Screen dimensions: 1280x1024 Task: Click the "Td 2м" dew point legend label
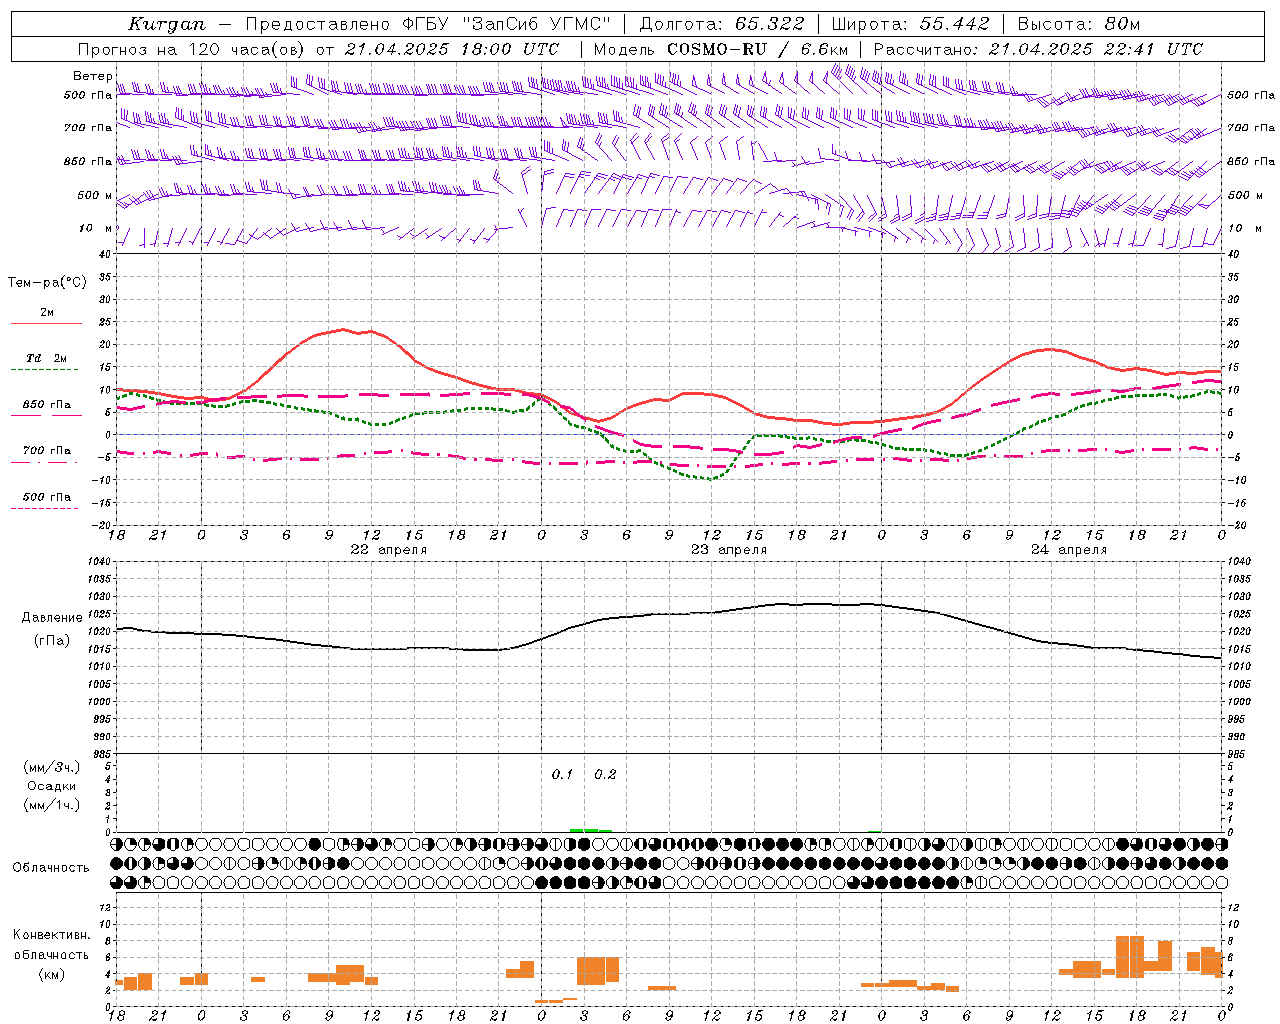46,358
